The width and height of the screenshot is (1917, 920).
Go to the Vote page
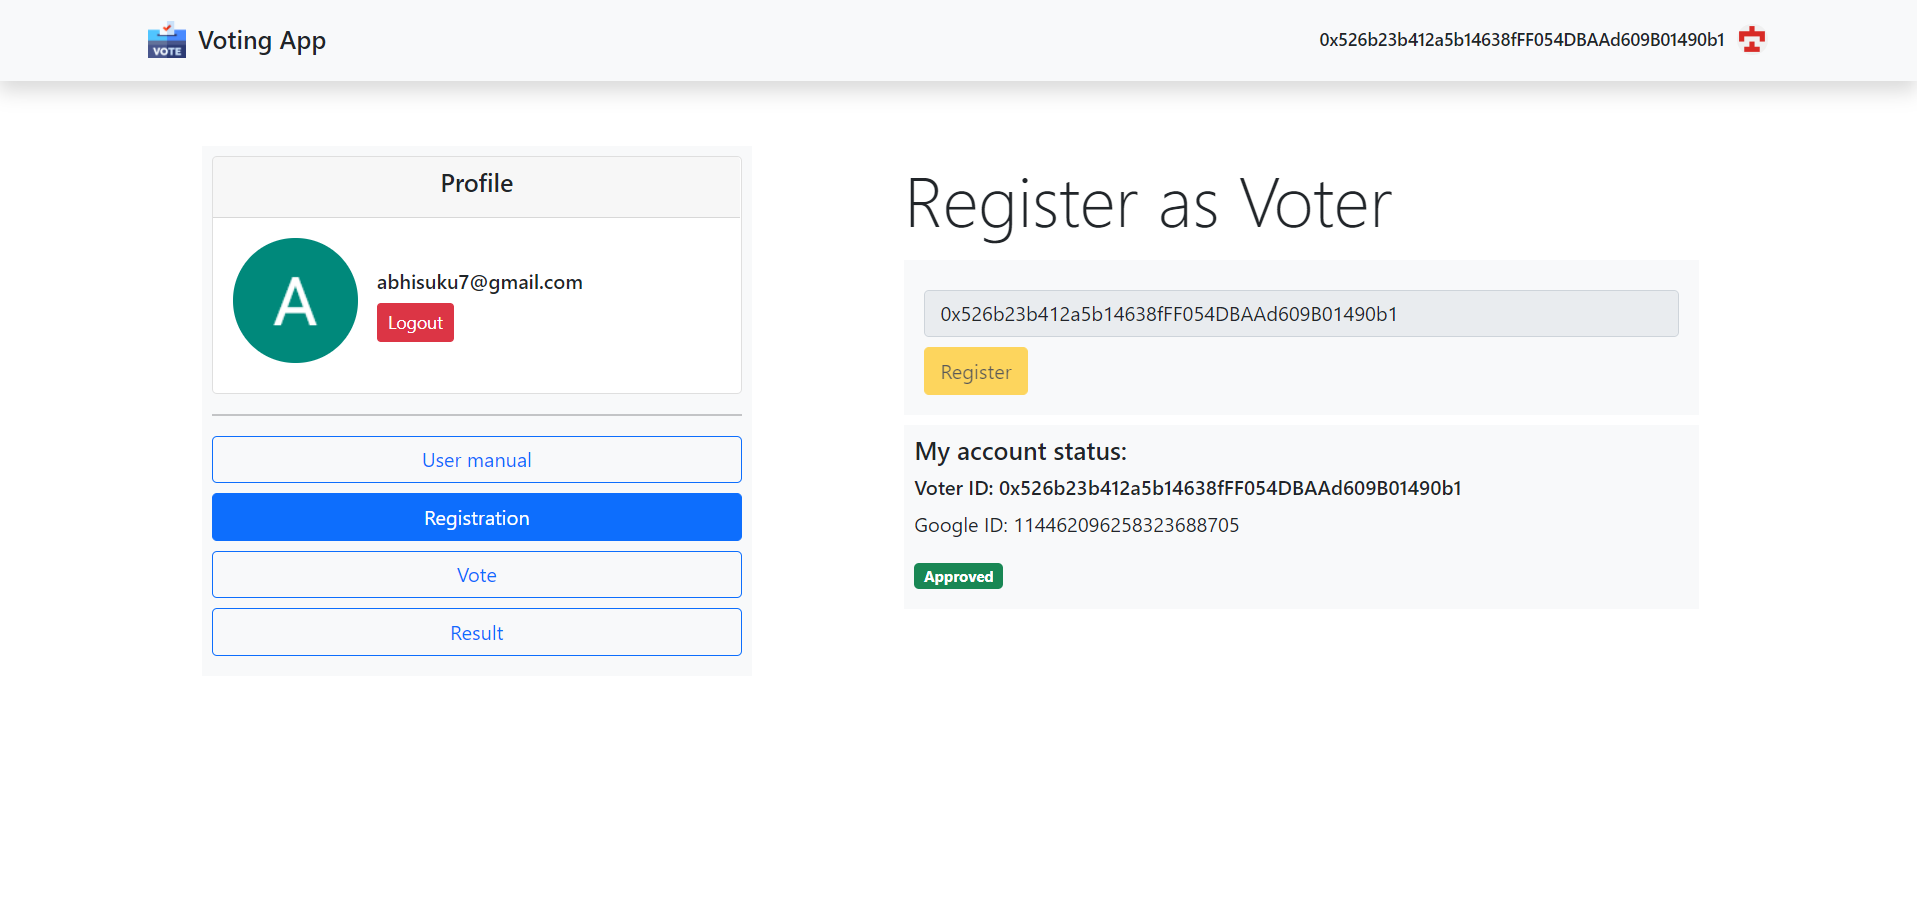(x=477, y=575)
